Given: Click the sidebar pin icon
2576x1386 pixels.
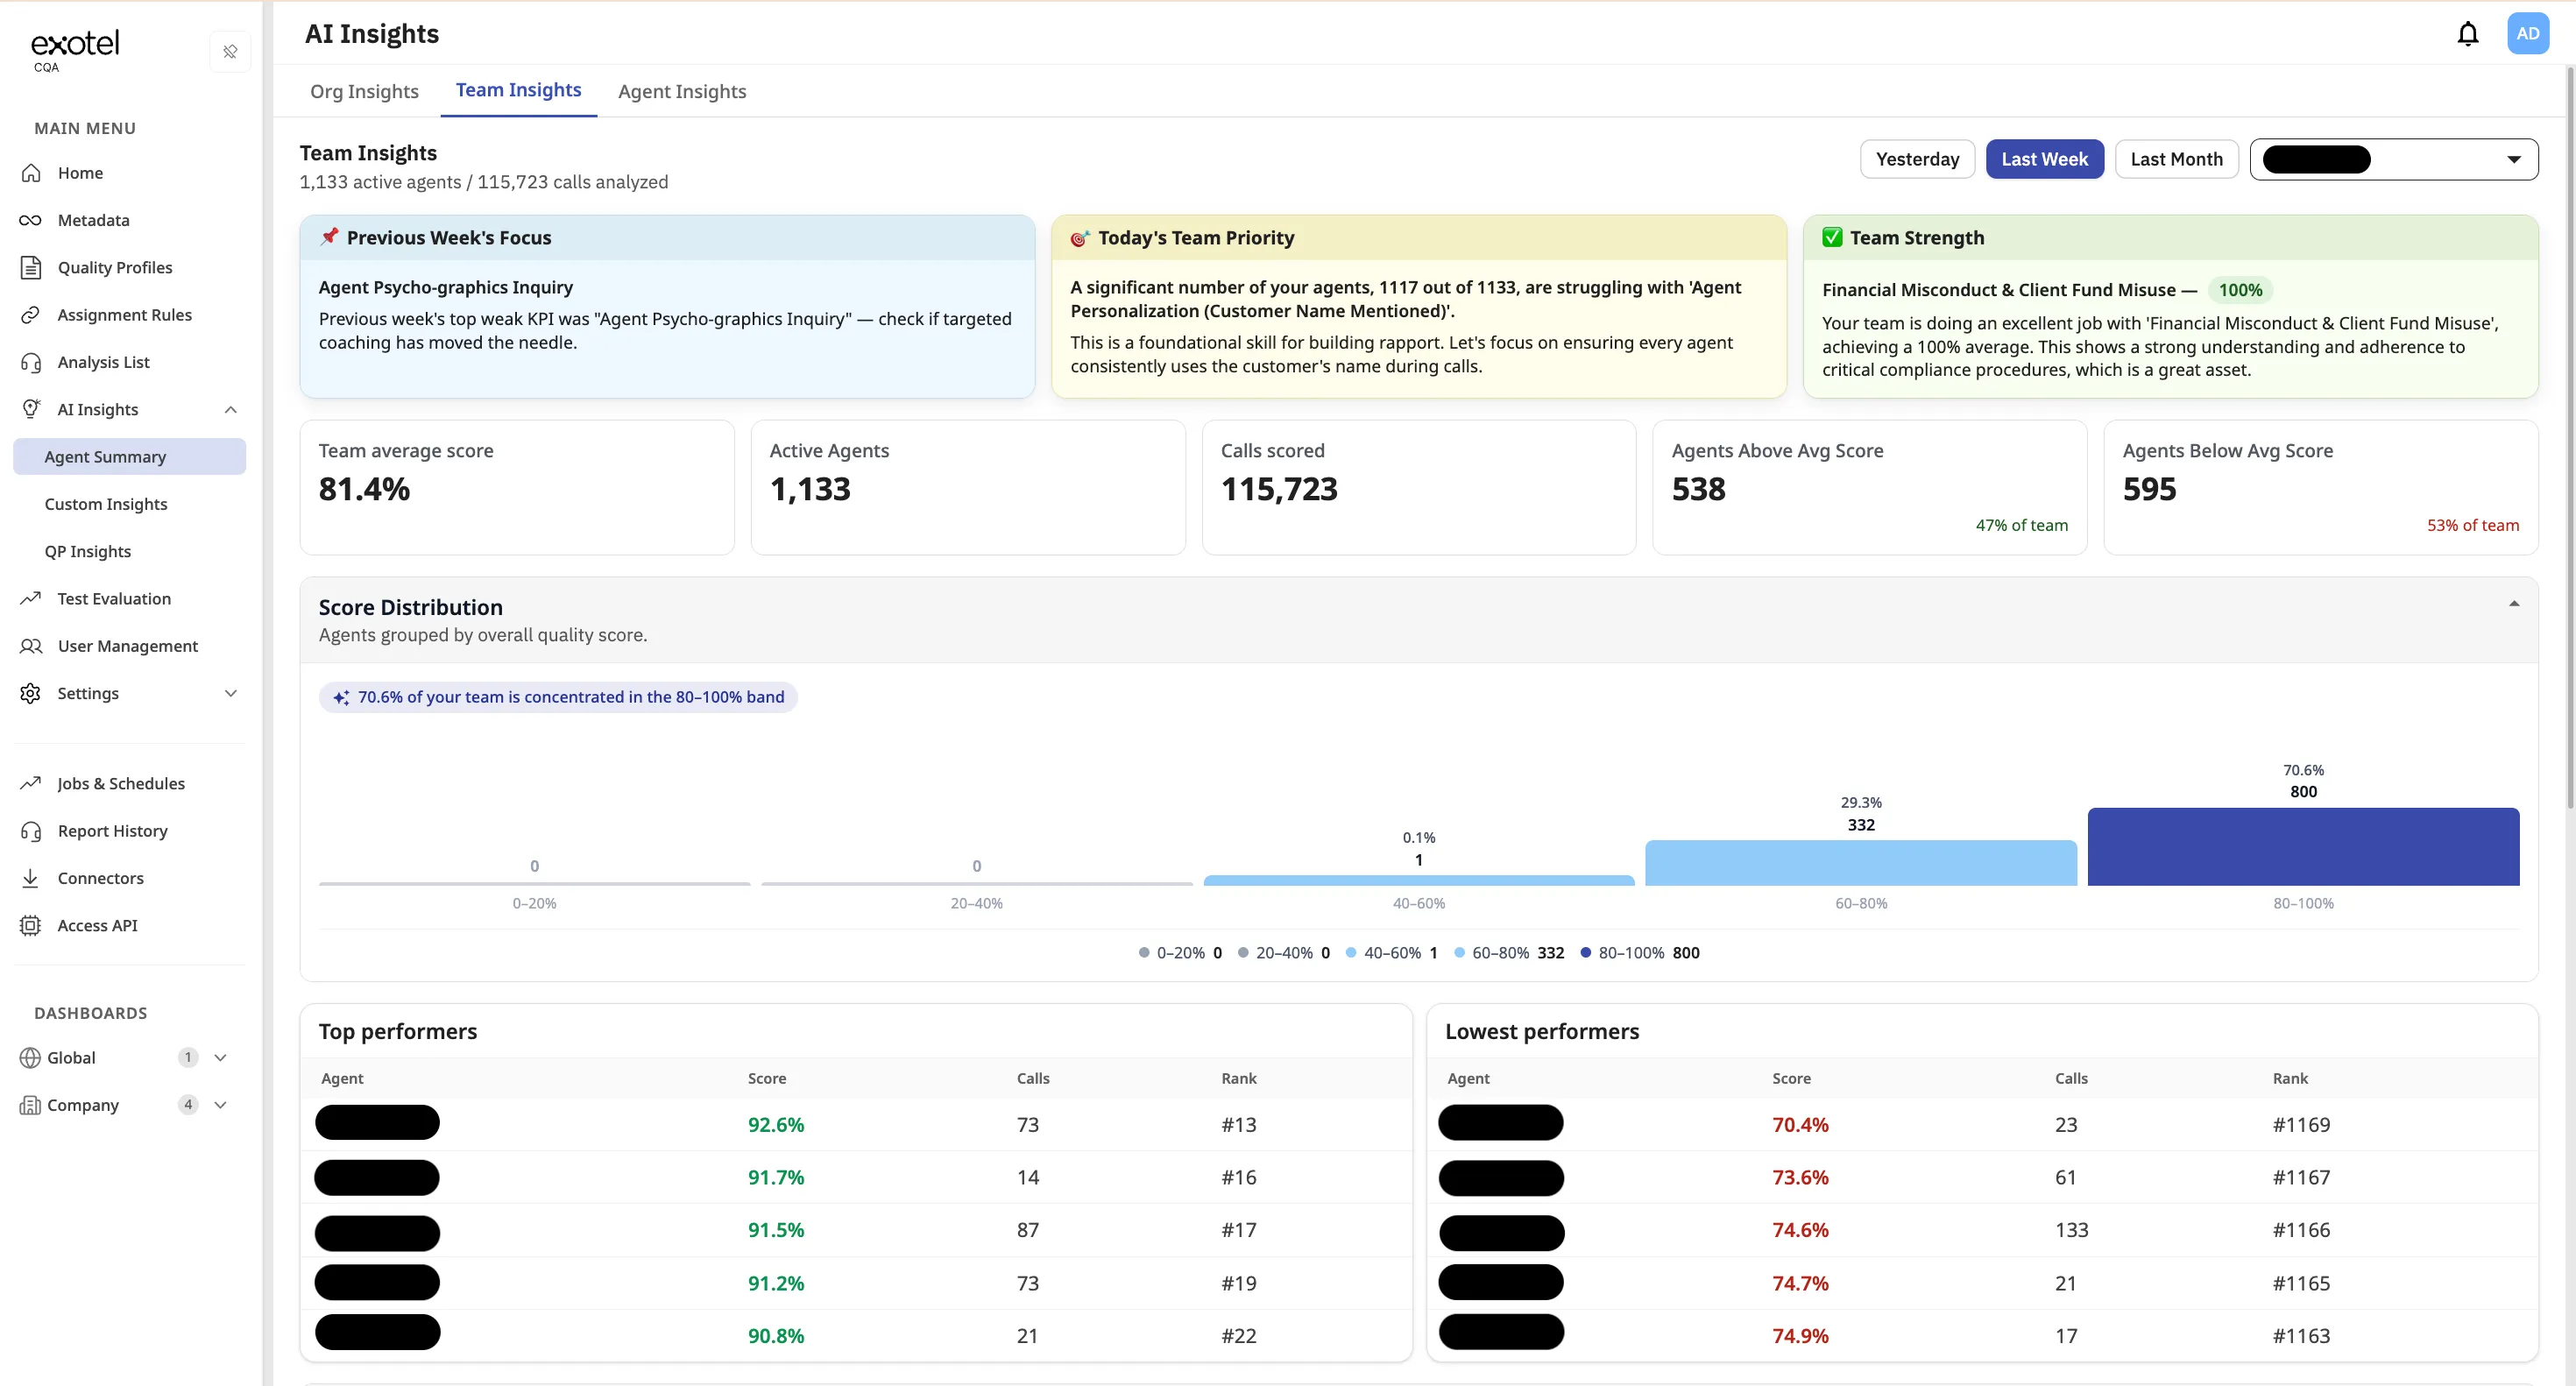Looking at the screenshot, I should coord(230,52).
